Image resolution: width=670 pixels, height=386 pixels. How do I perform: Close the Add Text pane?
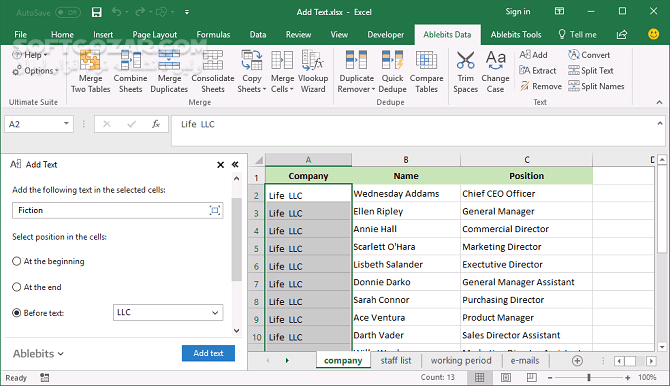tap(220, 165)
